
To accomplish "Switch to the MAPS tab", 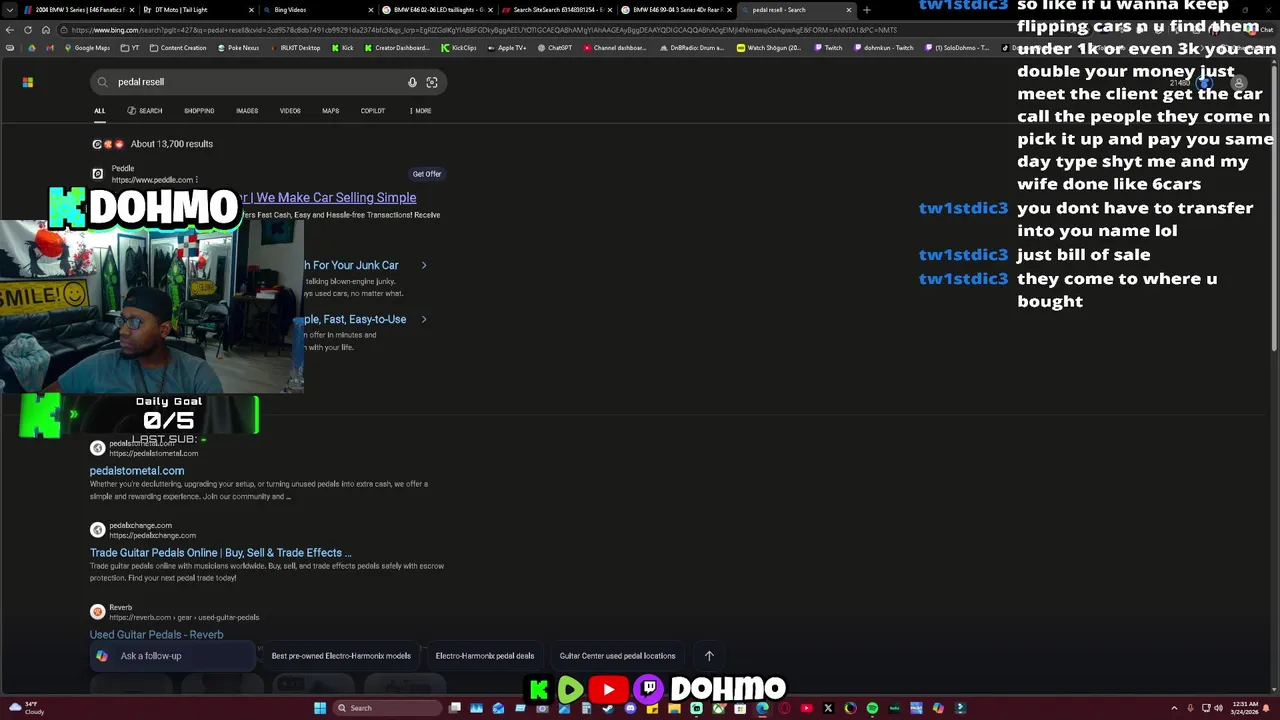I will (x=330, y=111).
